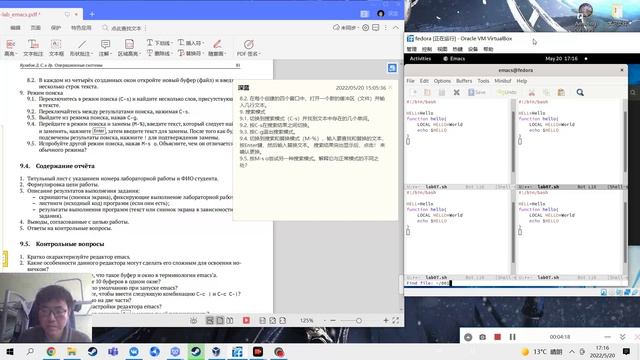This screenshot has height=360, width=640.
Task: Open Chrome from the Windows taskbar
Action: click(x=51, y=351)
